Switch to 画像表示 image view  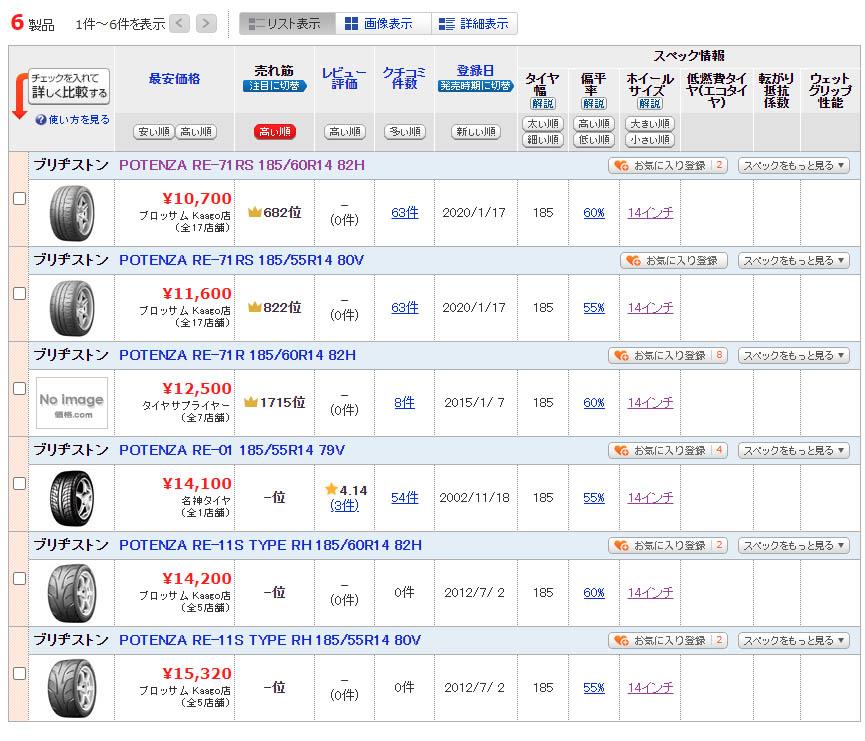coord(383,24)
